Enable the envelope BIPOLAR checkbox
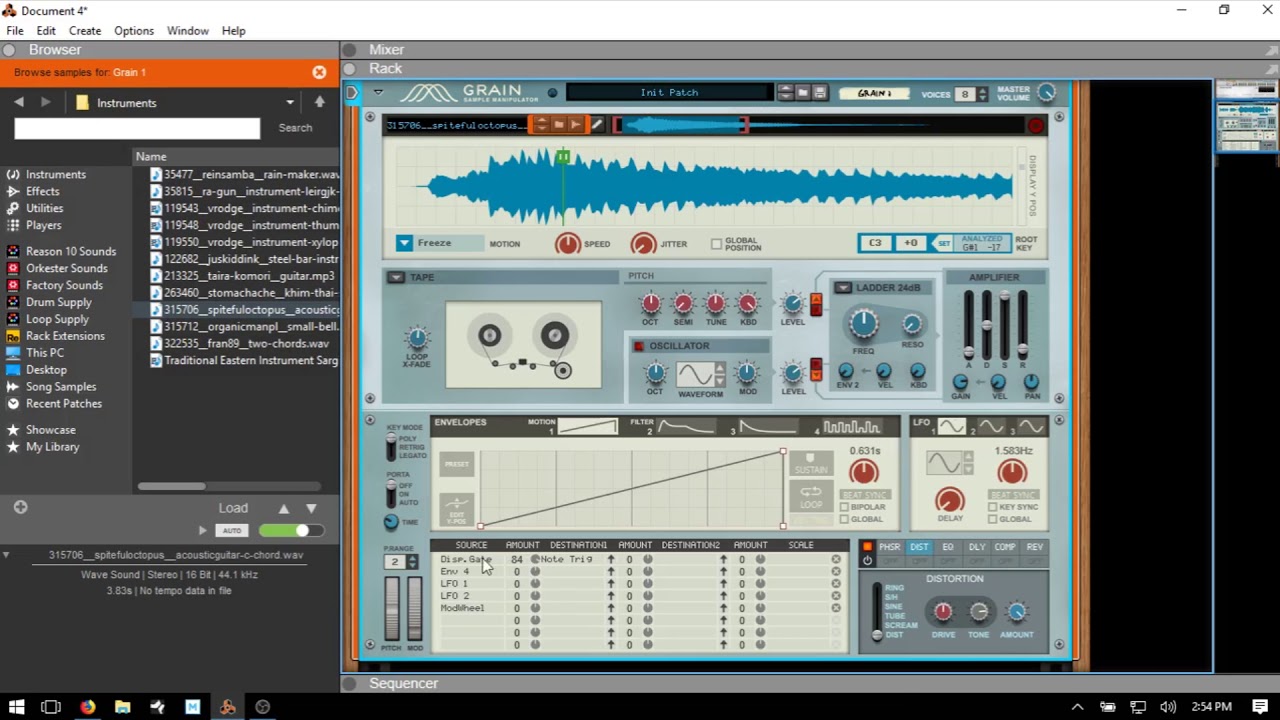This screenshot has width=1280, height=720. (845, 507)
